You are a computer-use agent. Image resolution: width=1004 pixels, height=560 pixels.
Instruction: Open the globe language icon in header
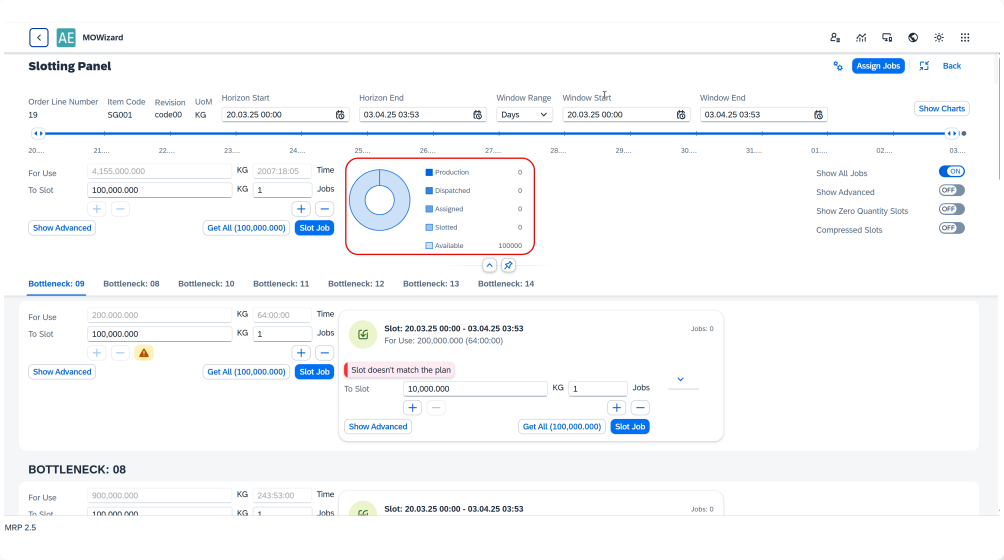click(913, 38)
